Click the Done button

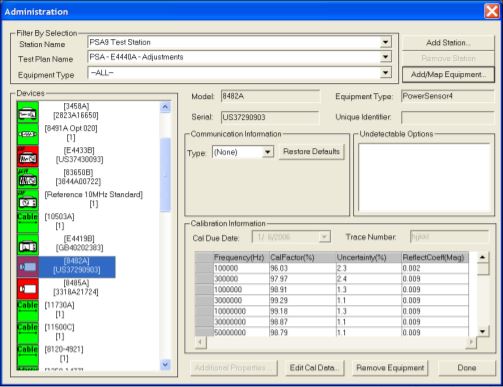[467, 368]
